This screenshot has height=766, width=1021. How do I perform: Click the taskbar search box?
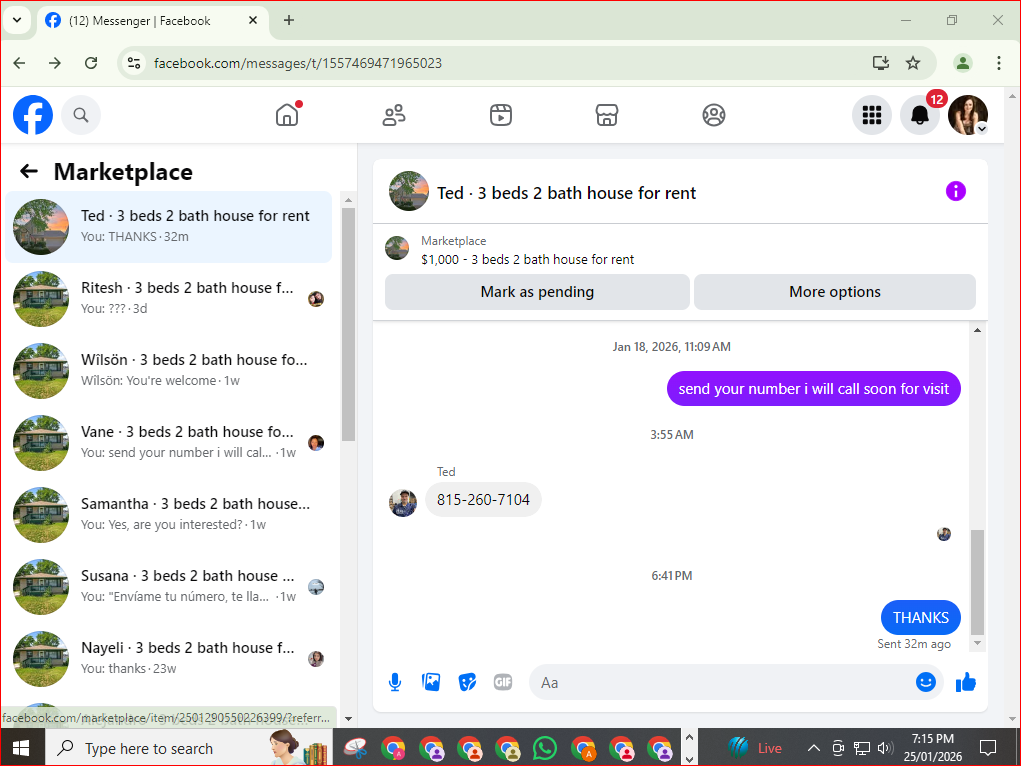coord(189,748)
